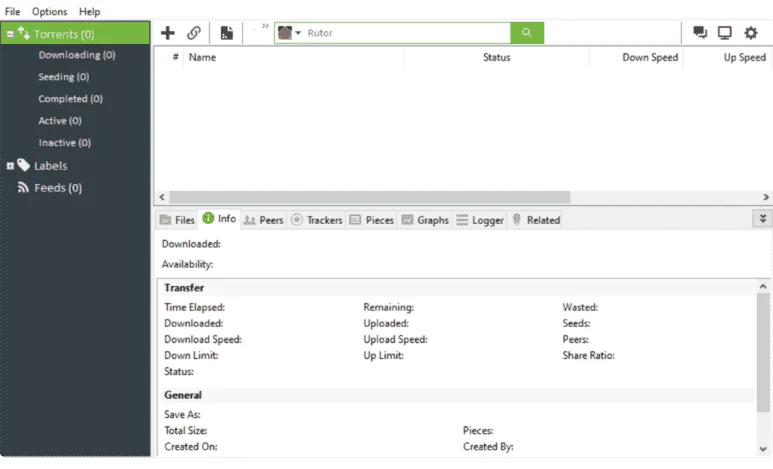Click the Info panel's down arrow
This screenshot has width=773, height=469.
point(763,449)
